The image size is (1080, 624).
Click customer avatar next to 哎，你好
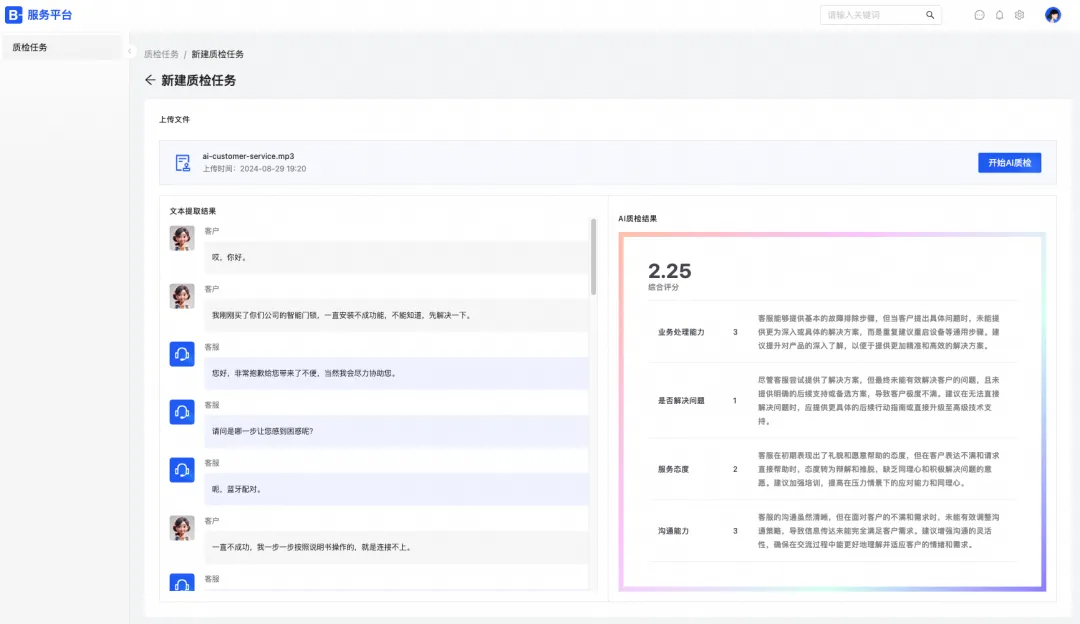tap(182, 238)
